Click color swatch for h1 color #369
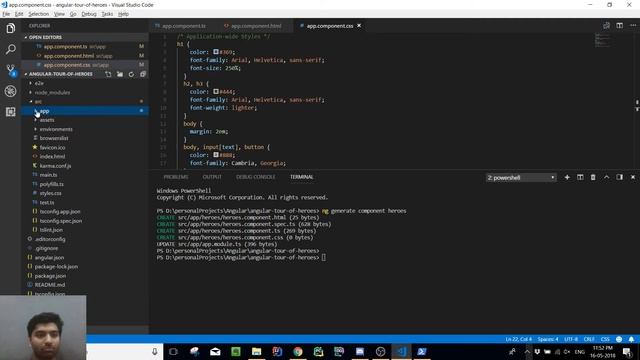The width and height of the screenshot is (640, 360). pos(216,52)
